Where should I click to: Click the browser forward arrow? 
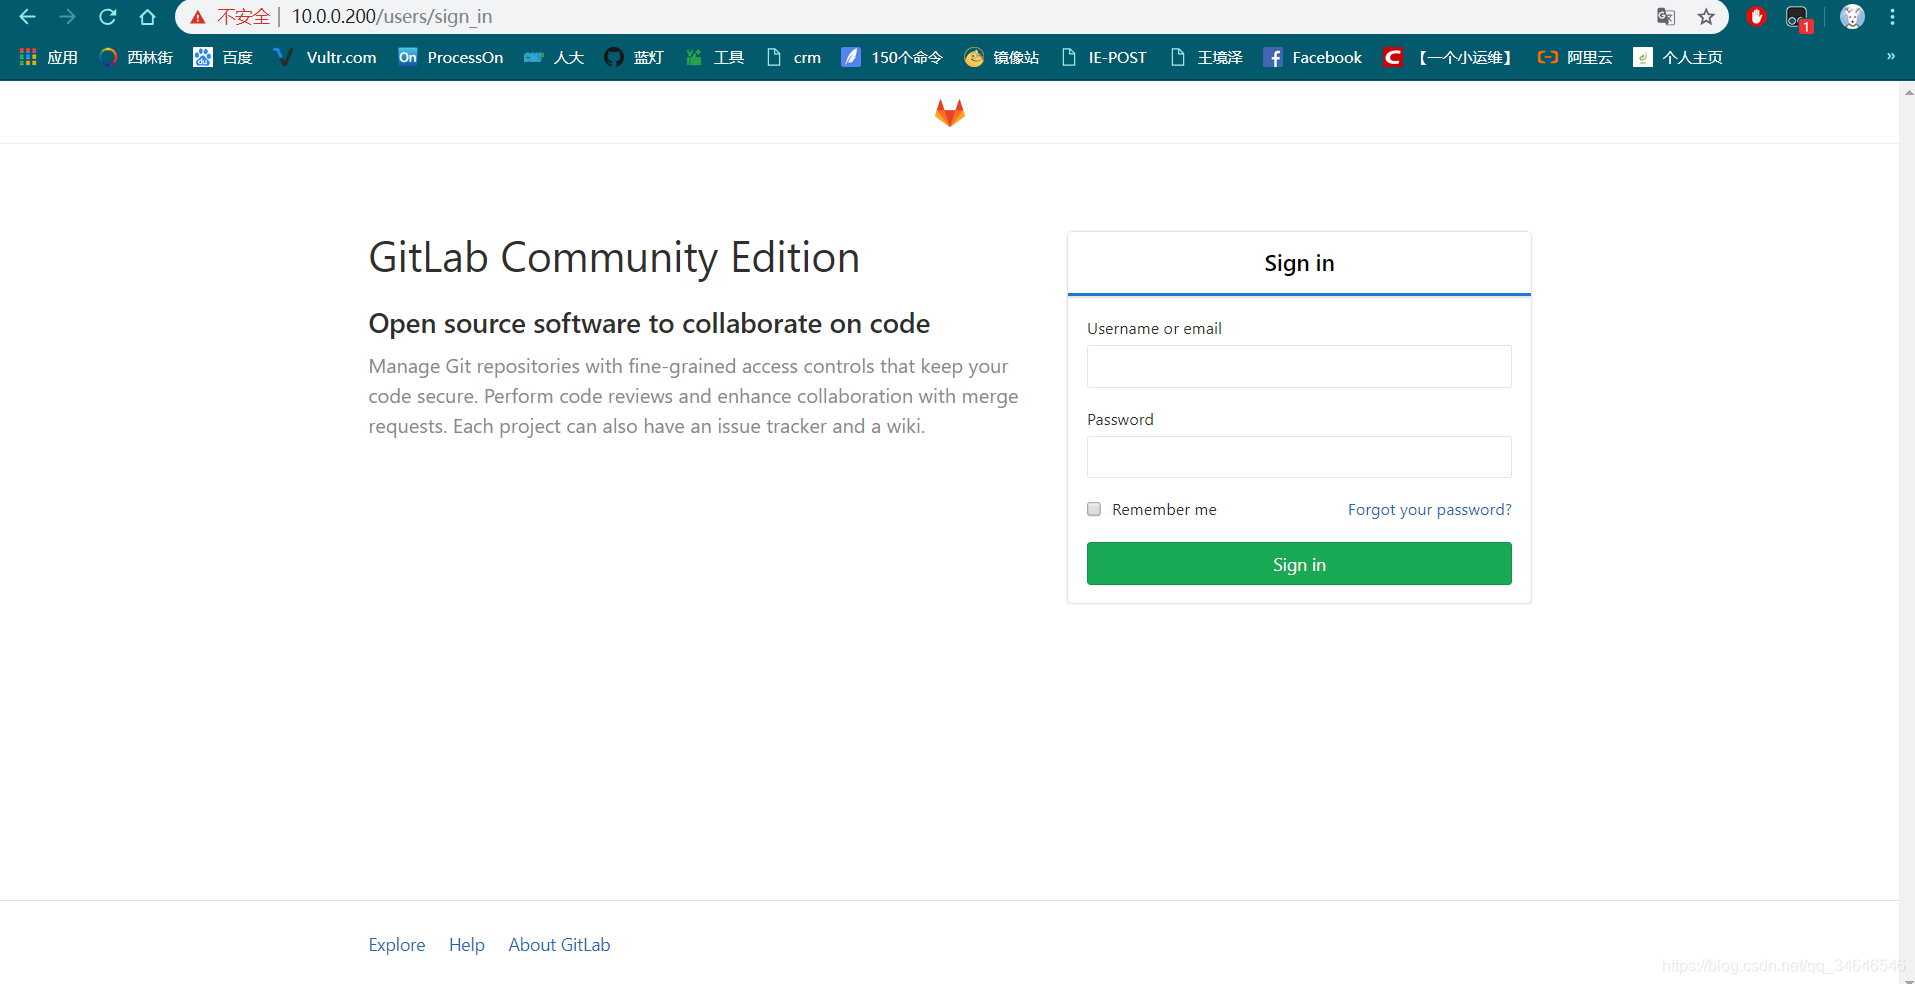(x=67, y=17)
